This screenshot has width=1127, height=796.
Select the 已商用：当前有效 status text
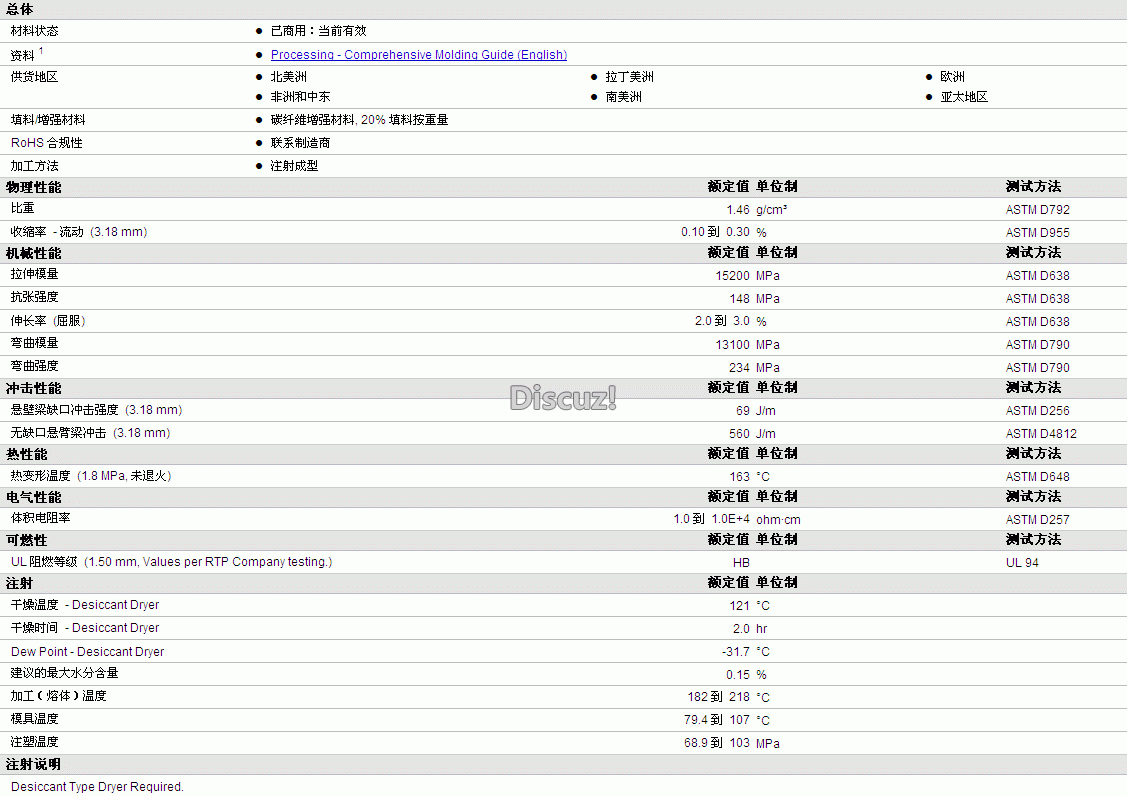(318, 31)
